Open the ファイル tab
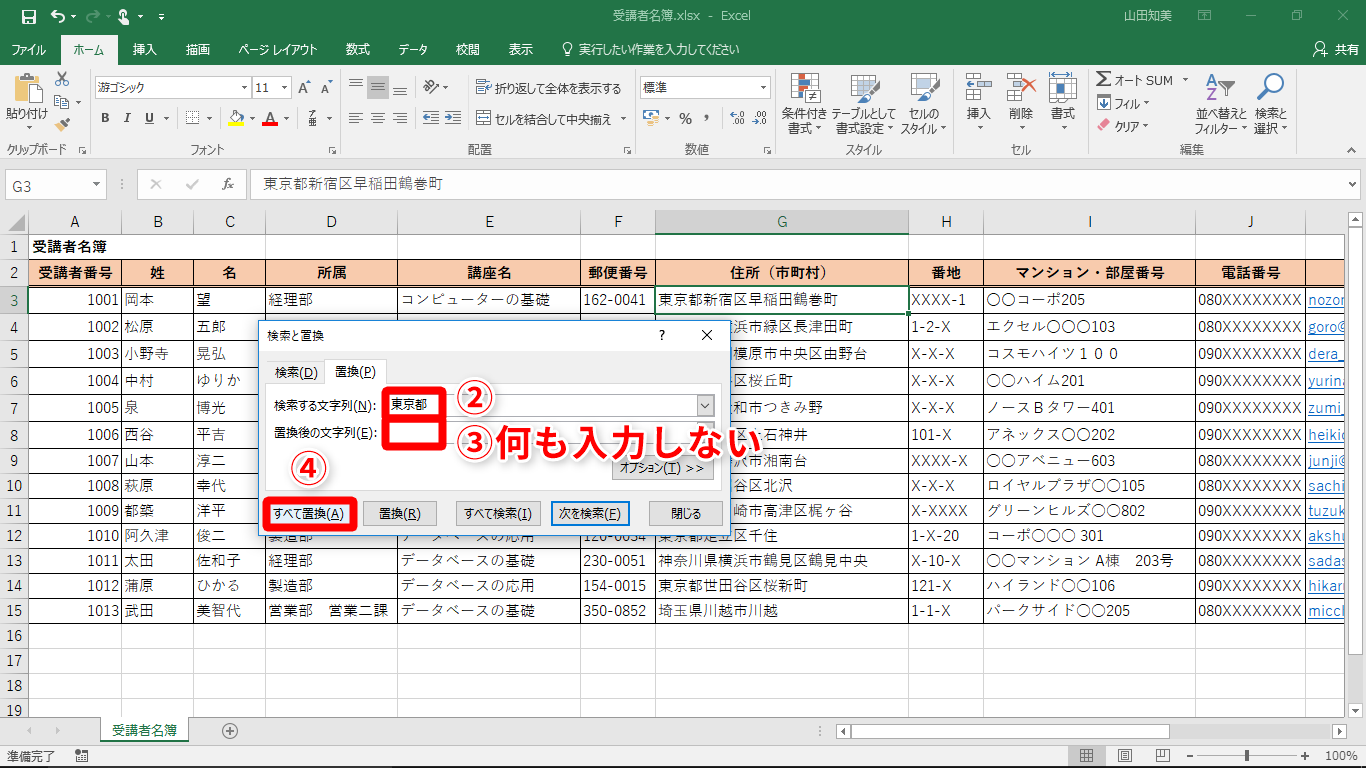 28,49
